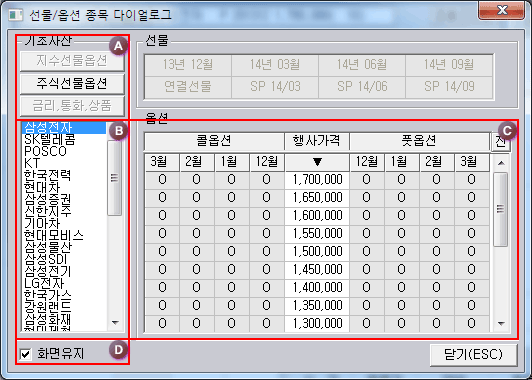Select SK텔레콤 in the stock list
532x380 pixels.
click(50, 139)
